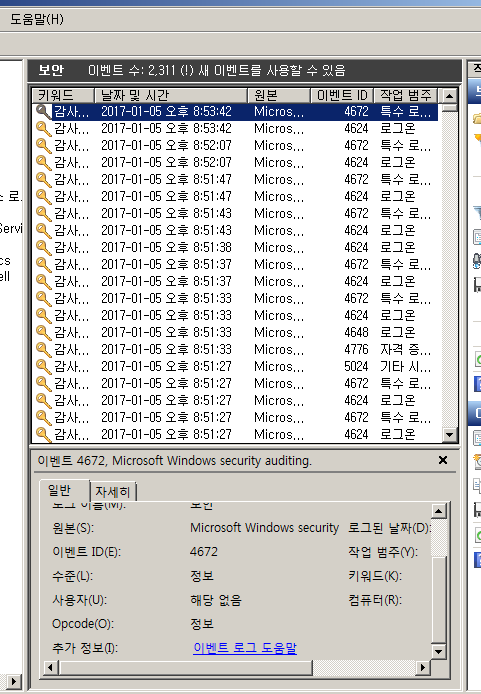The width and height of the screenshot is (481, 694).
Task: Sort by the 날짜 및 시간 column header
Action: pos(171,95)
